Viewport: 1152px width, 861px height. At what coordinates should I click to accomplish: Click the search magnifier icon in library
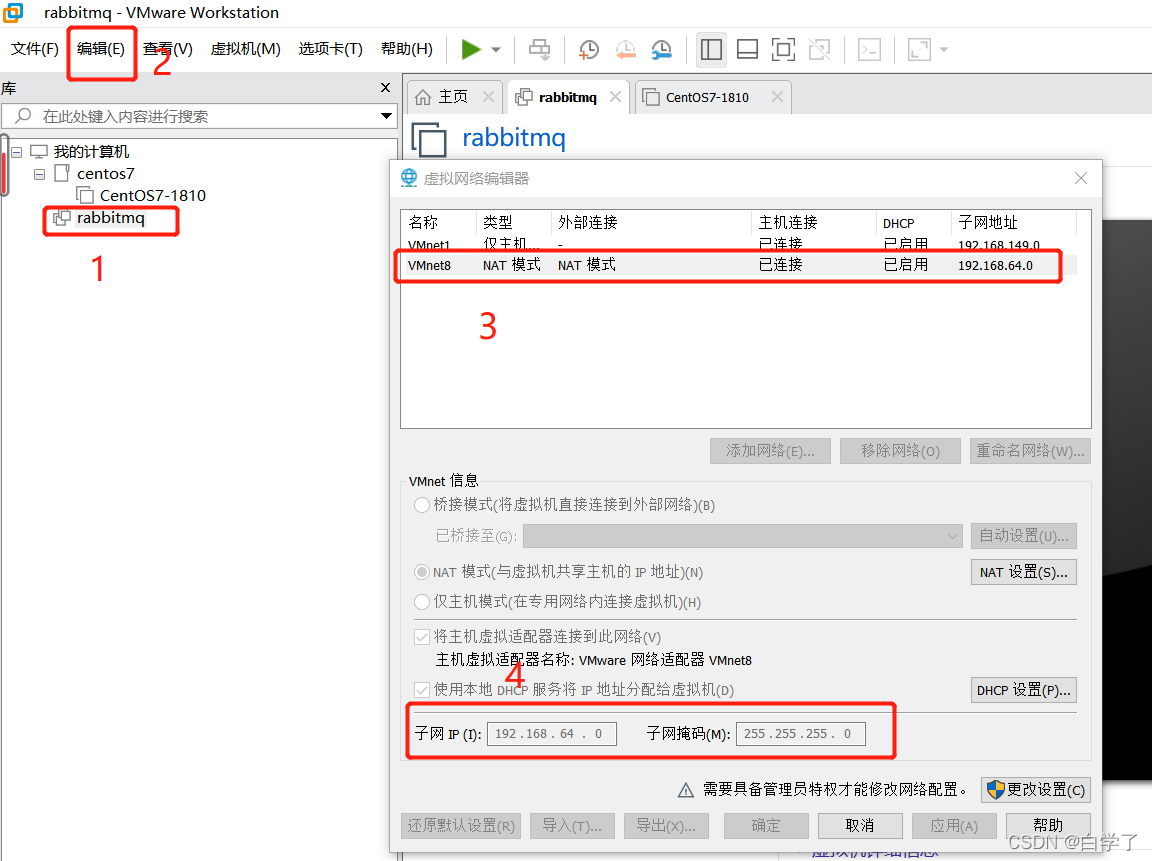point(23,115)
